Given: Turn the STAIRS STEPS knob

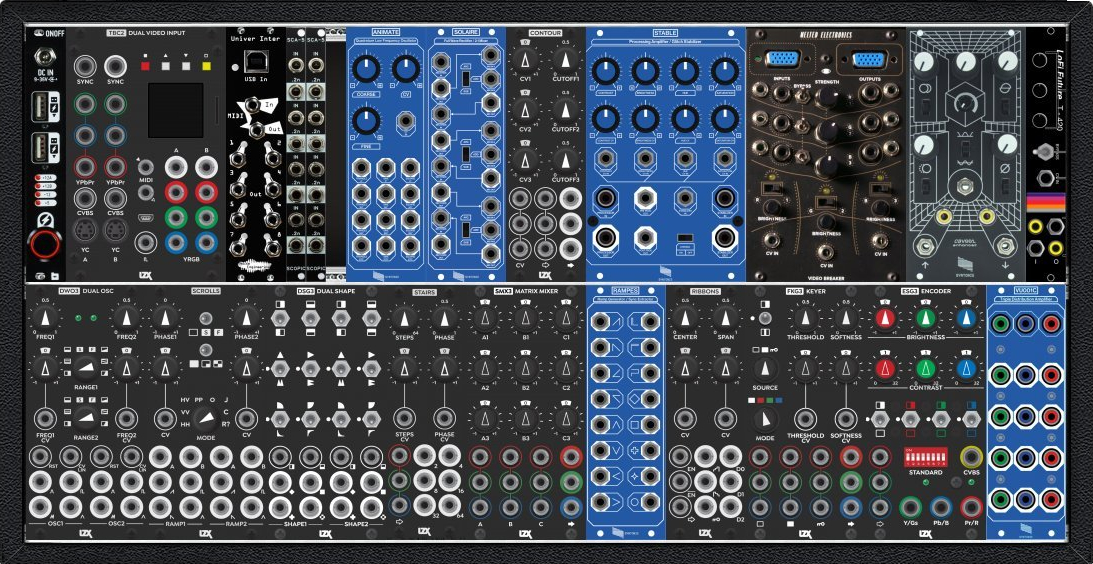Looking at the screenshot, I should 403,319.
